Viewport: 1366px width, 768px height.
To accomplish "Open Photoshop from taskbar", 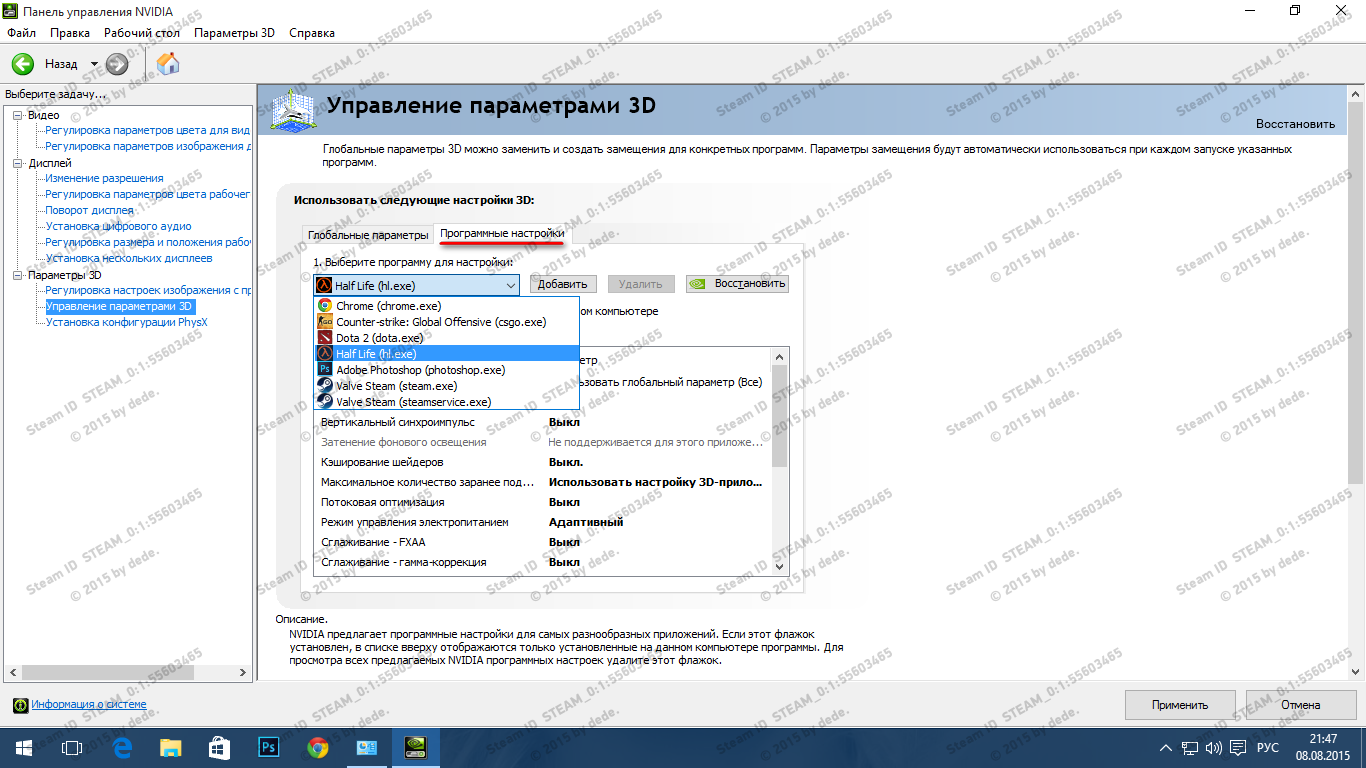I will click(268, 746).
